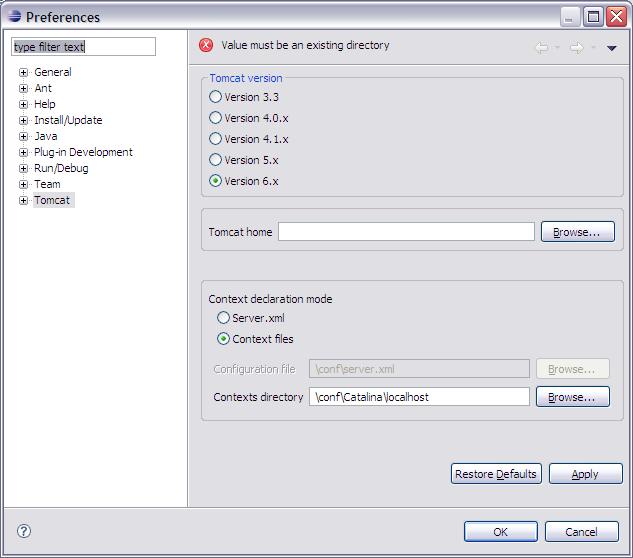Click the forward navigation arrow icon

576,48
